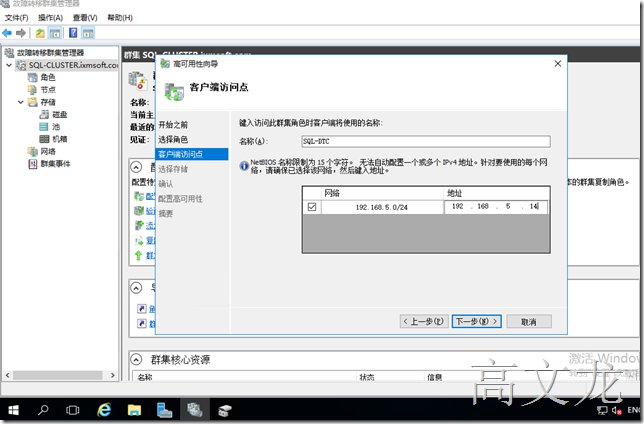
Task: Click the tree pane horizontal scrollbar right arrow
Action: (113, 375)
